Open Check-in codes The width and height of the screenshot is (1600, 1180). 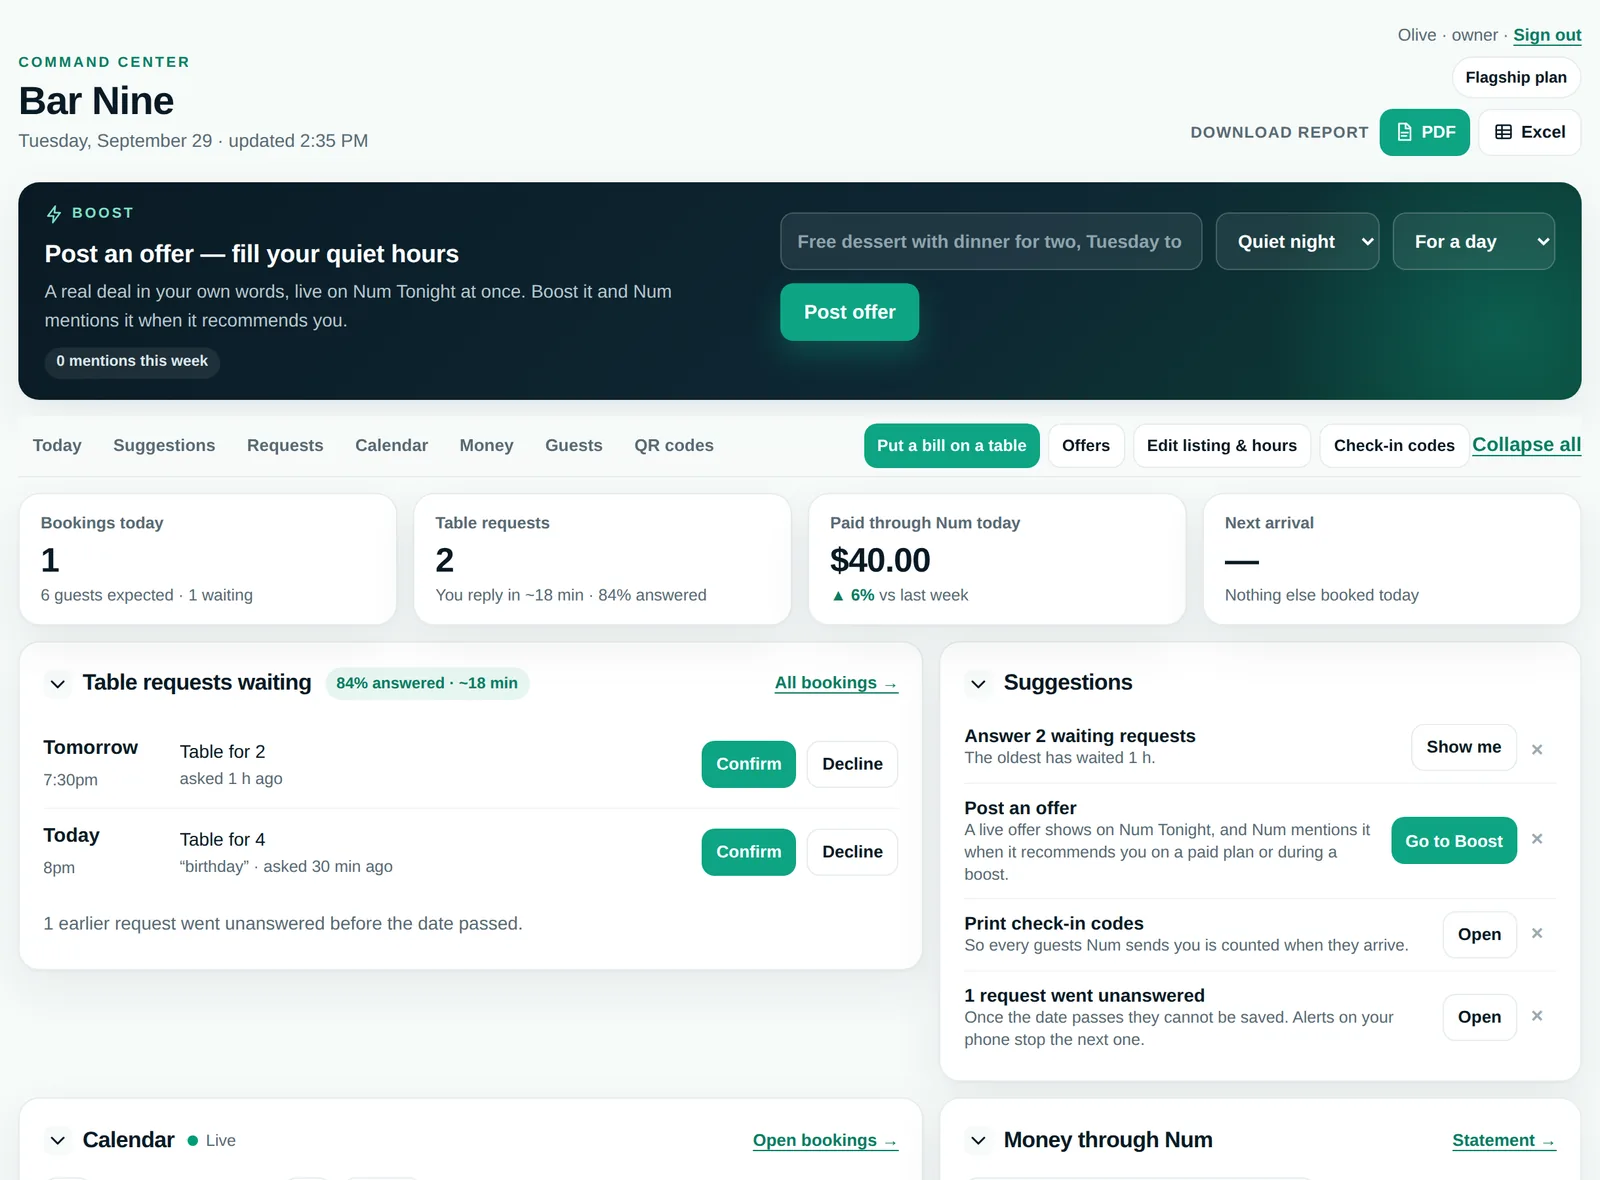pos(1394,446)
